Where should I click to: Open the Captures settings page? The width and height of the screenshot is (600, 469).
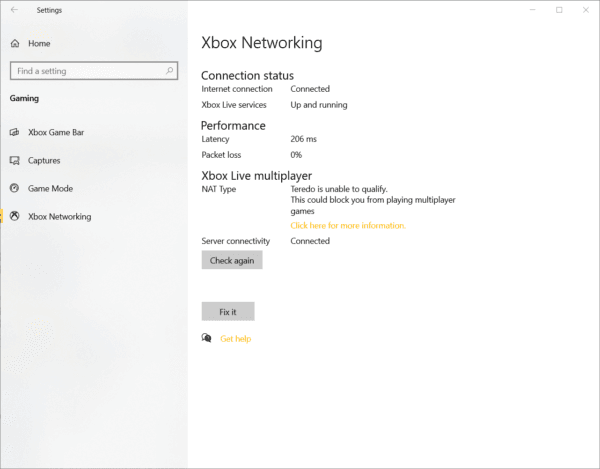(x=44, y=160)
